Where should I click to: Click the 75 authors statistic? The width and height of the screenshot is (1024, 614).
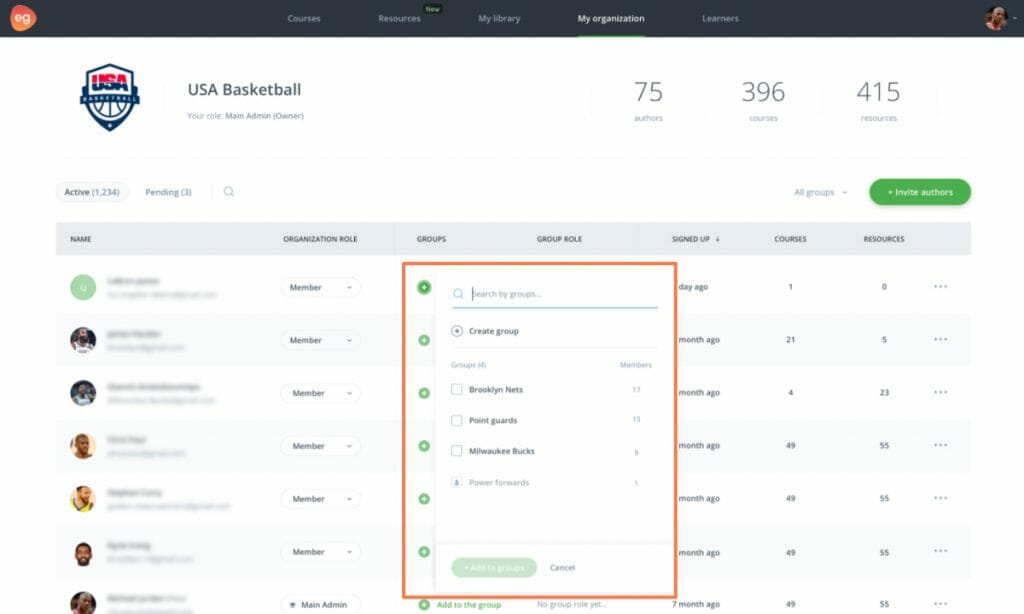[648, 100]
